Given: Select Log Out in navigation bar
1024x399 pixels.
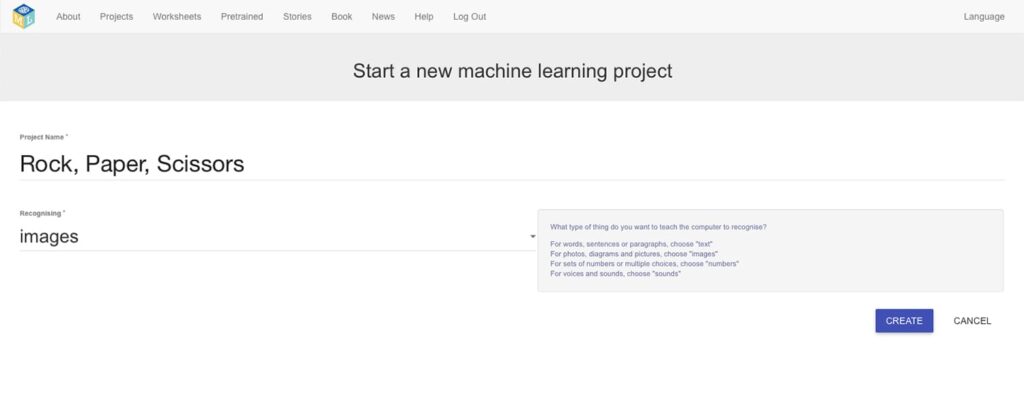Looking at the screenshot, I should 470,17.
